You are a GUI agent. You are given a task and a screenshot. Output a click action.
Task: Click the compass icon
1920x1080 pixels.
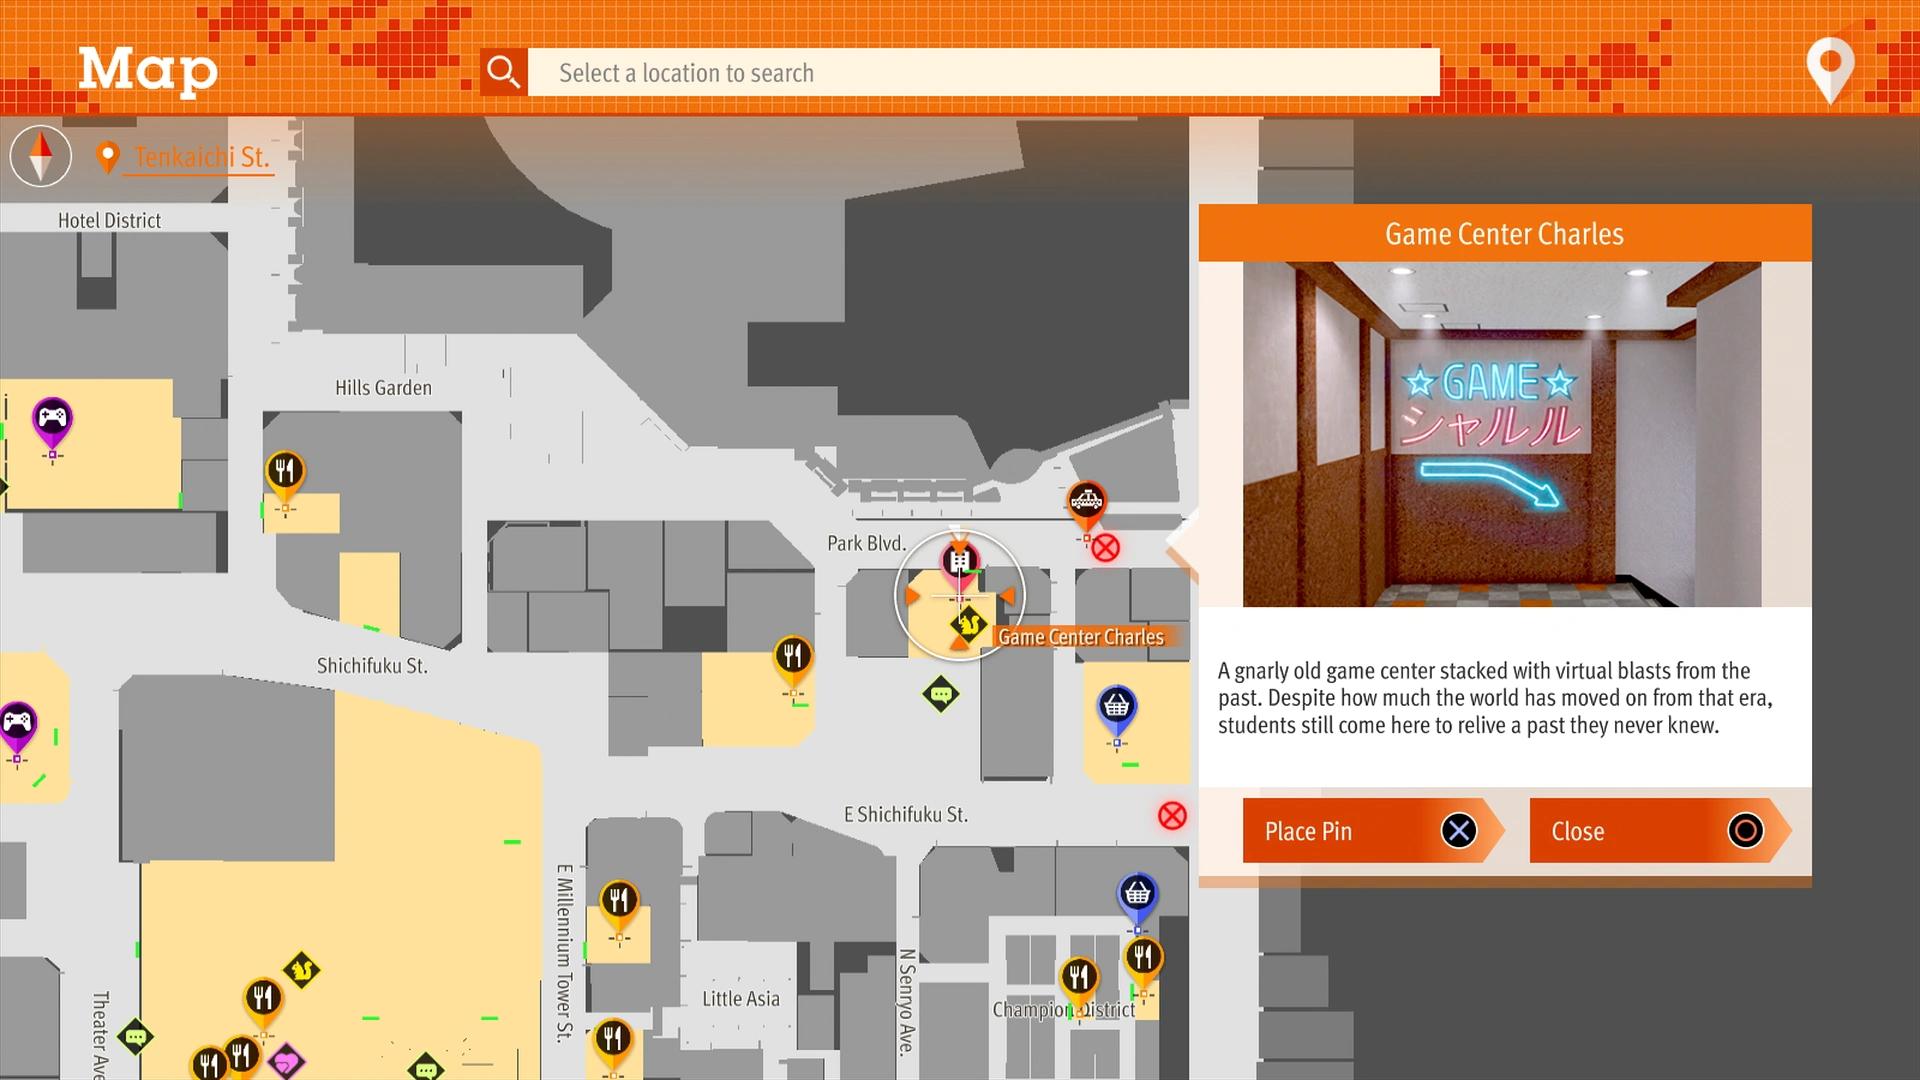[41, 156]
